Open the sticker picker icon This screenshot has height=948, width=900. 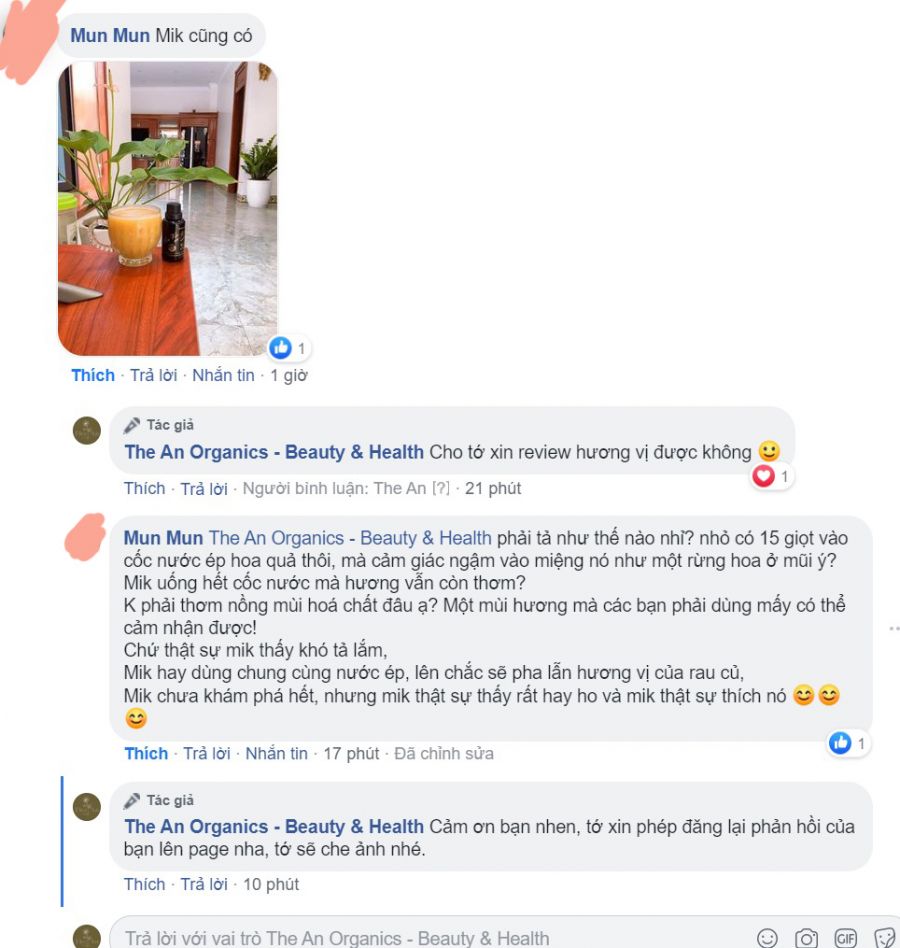click(x=884, y=938)
